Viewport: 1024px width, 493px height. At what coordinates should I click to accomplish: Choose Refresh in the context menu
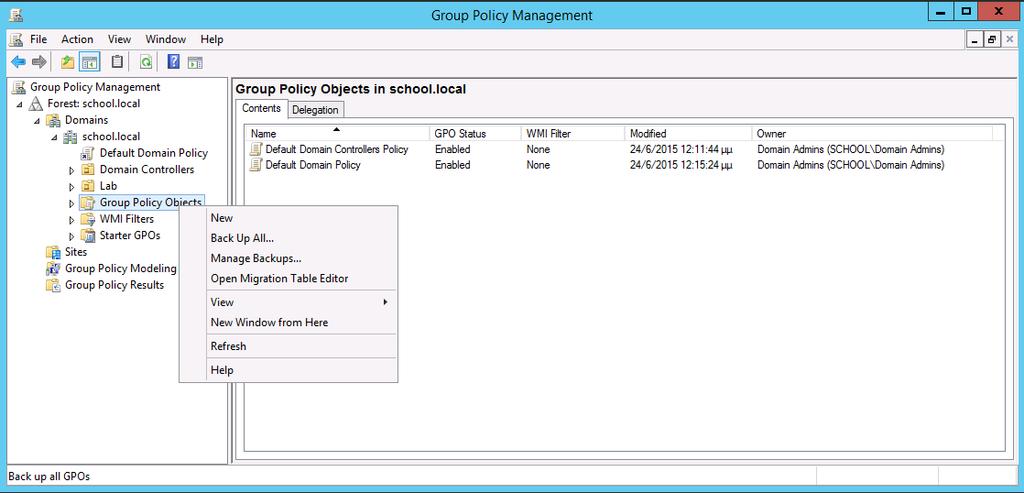[288, 346]
